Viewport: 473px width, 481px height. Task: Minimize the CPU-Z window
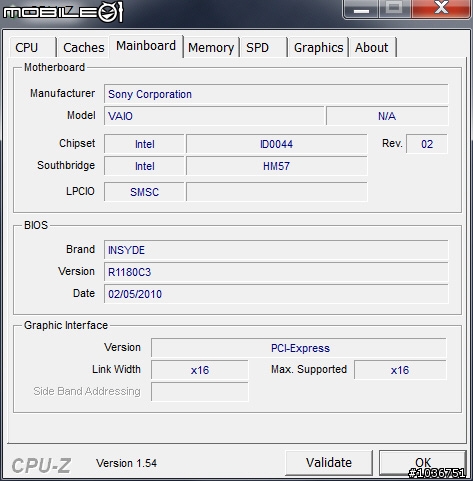[x=361, y=9]
